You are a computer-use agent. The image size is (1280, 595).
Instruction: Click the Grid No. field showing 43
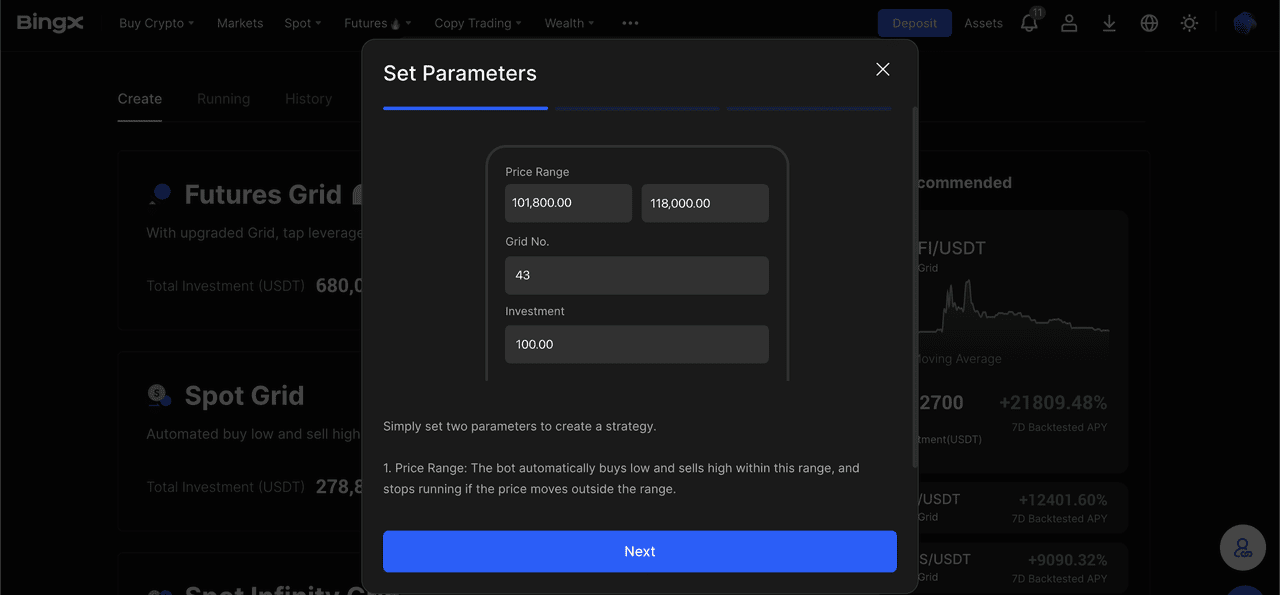pyautogui.click(x=636, y=275)
